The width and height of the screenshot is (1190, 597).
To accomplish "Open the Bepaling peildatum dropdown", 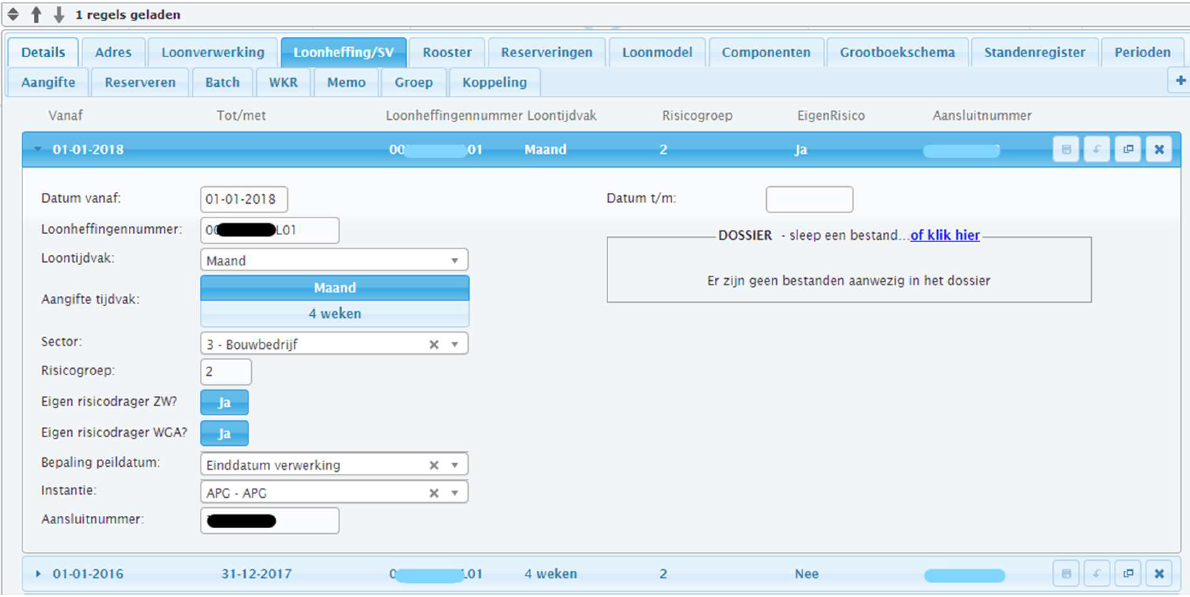I will 335,464.
